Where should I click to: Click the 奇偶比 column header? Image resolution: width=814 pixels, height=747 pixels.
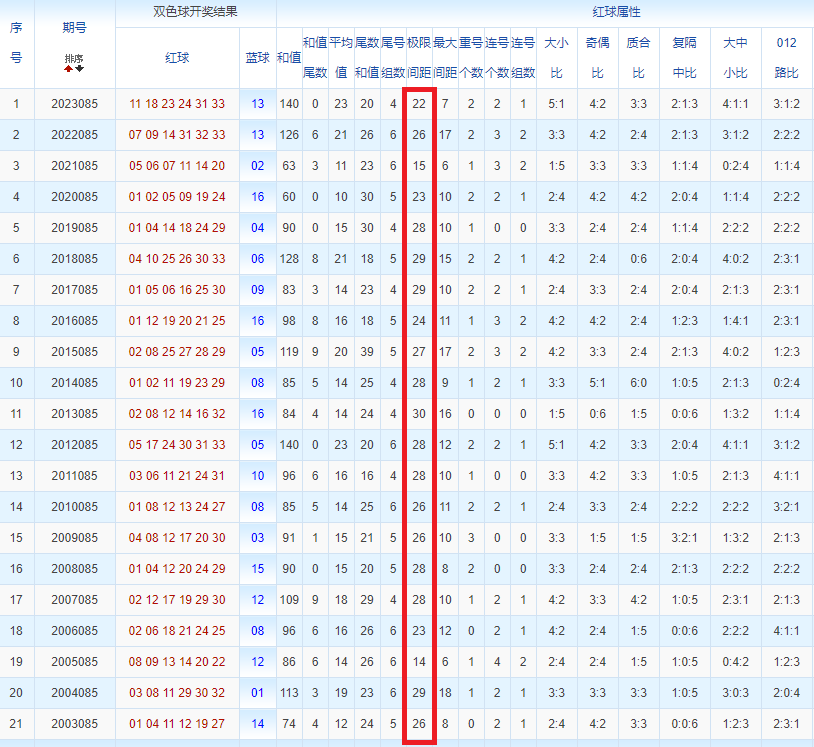(x=598, y=58)
